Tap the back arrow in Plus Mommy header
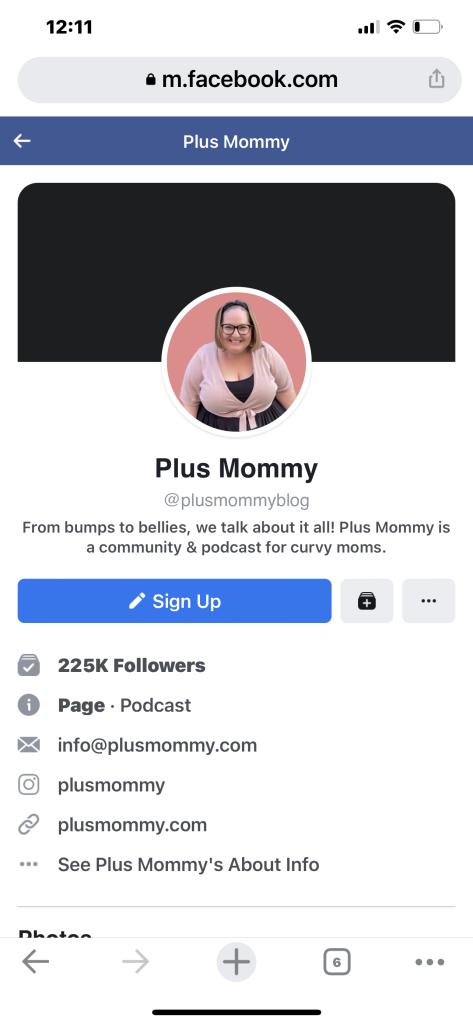 point(22,141)
